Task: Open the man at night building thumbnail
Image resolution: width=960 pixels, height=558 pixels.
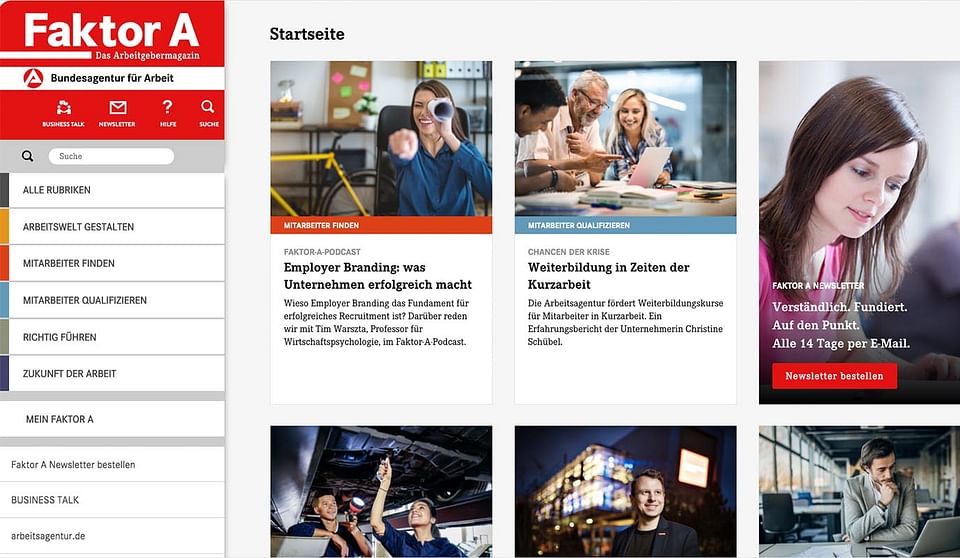Action: (x=625, y=491)
